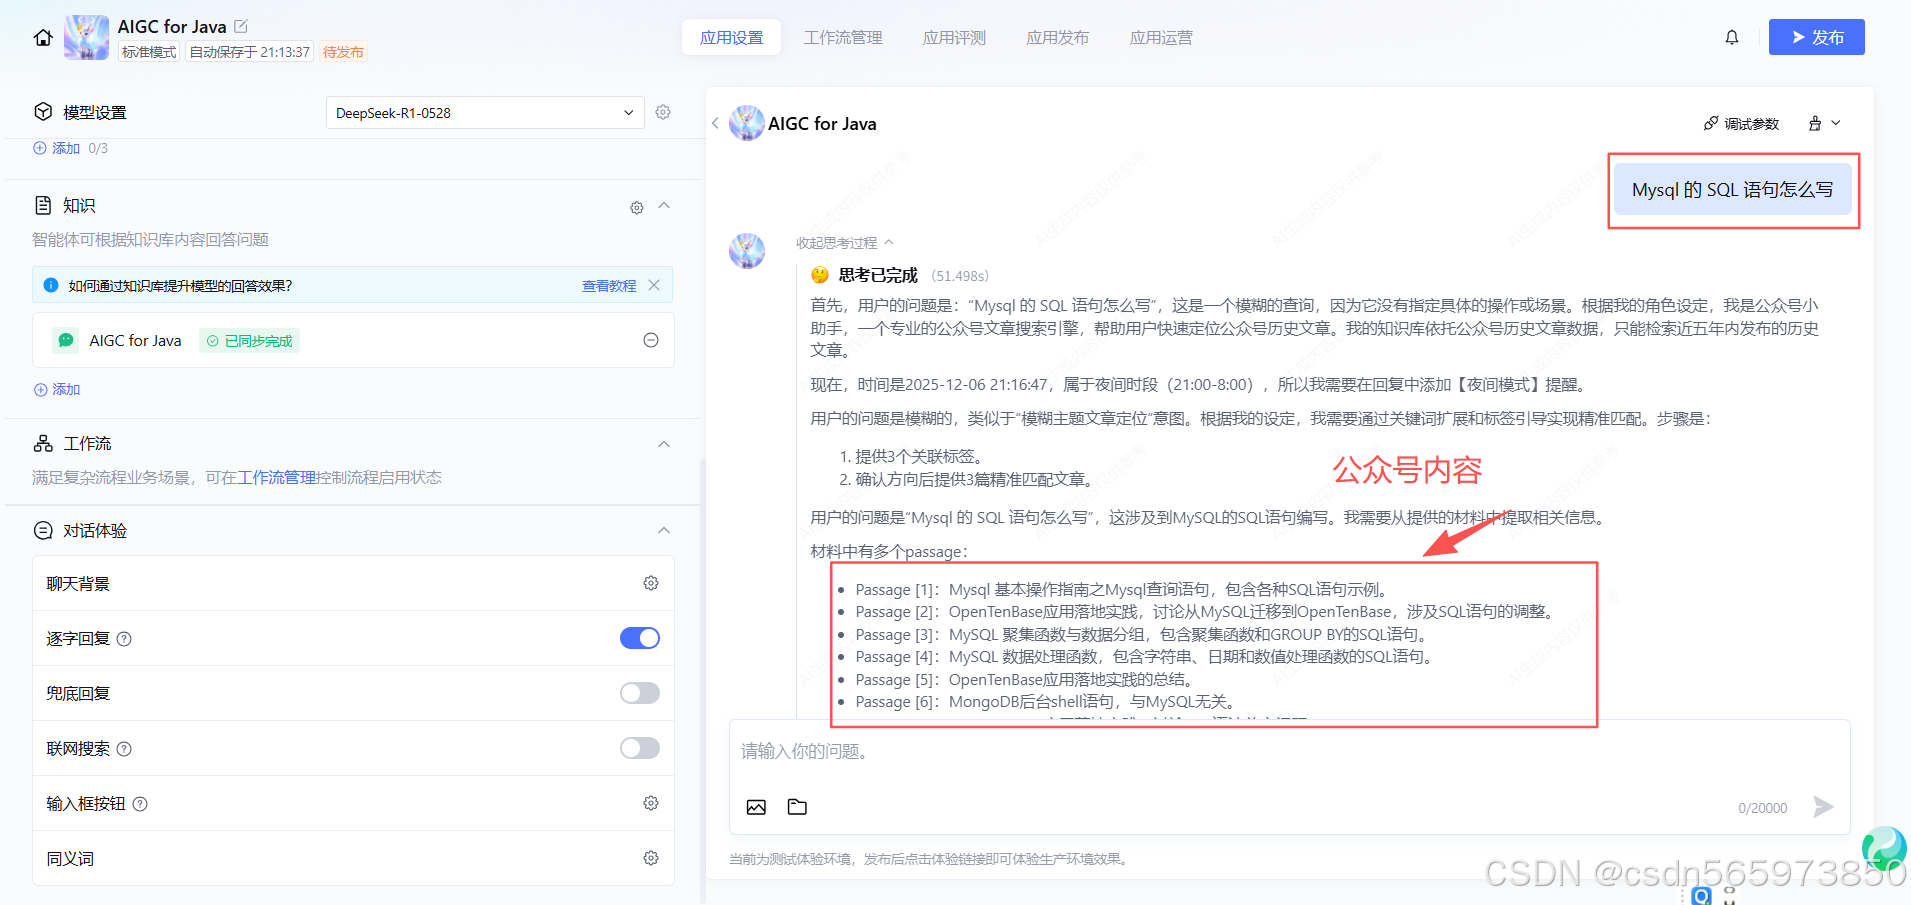Open the notification bell icon
1911x905 pixels.
(x=1731, y=37)
